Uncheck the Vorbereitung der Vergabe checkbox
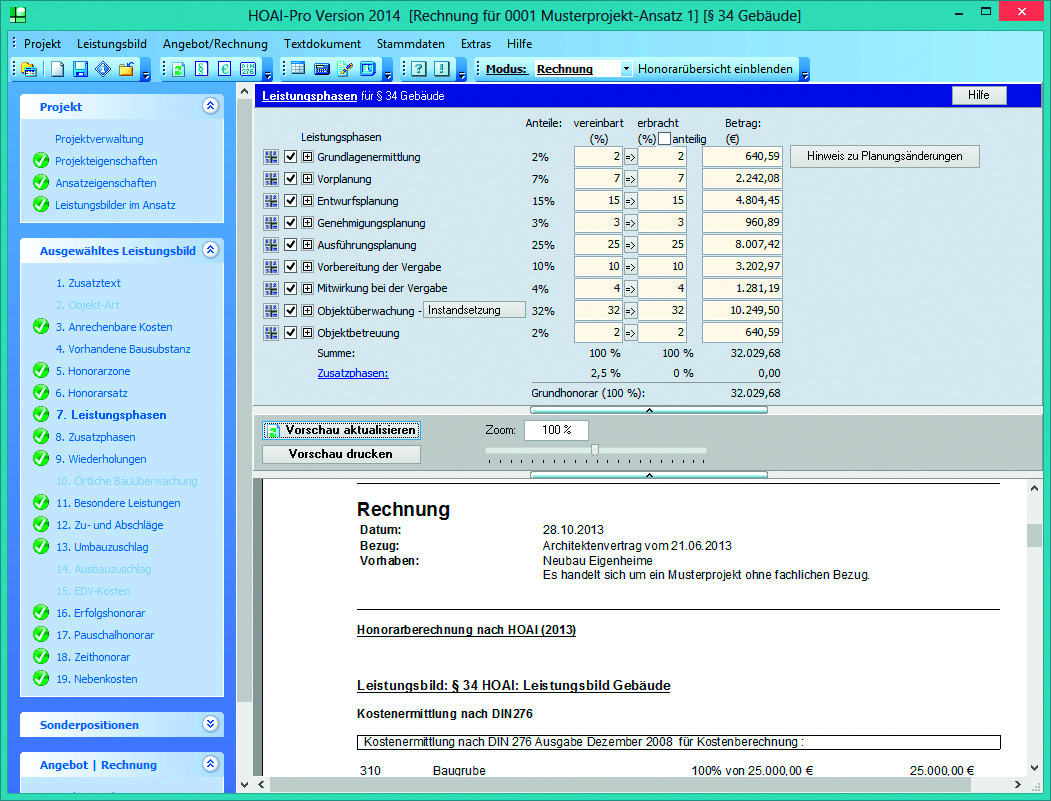Screen dimensions: 1051x801 point(290,267)
